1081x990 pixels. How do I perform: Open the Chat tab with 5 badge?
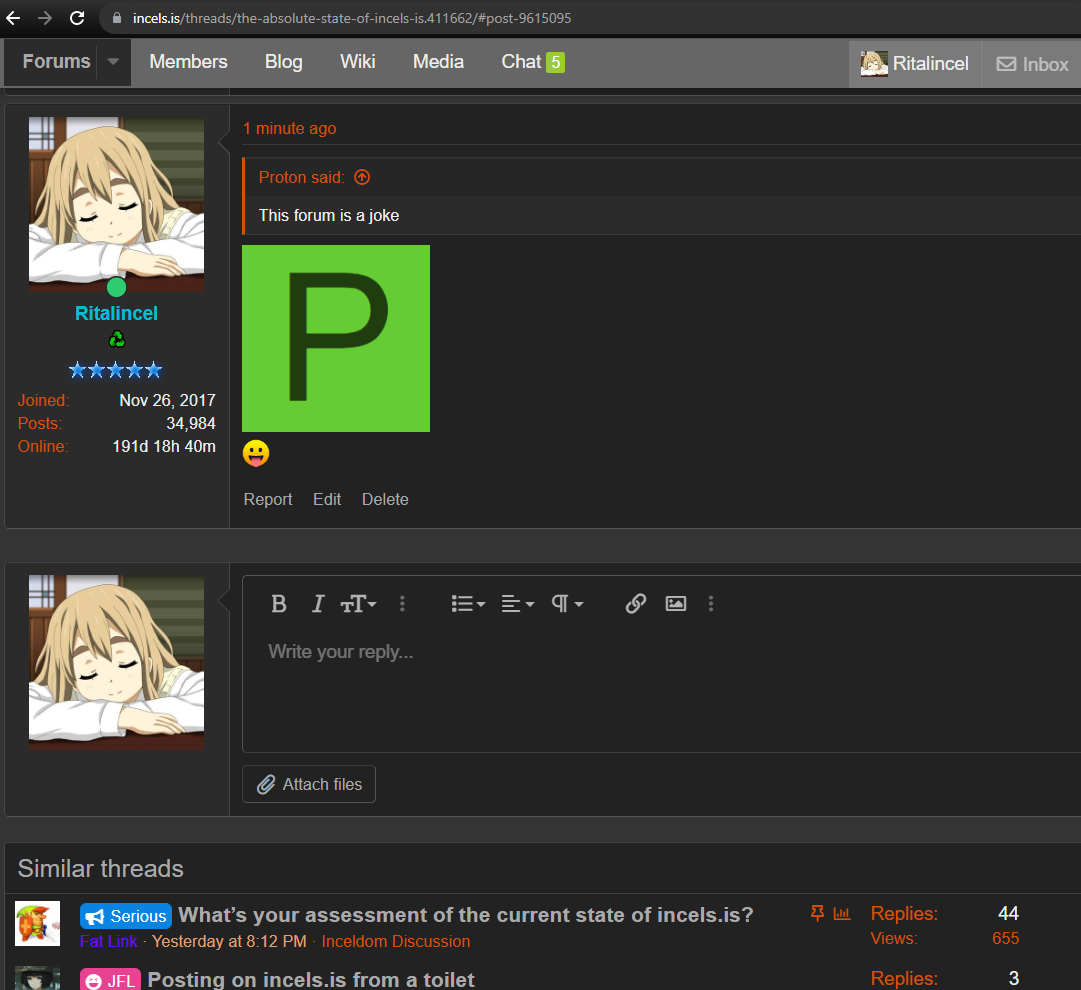coord(533,61)
